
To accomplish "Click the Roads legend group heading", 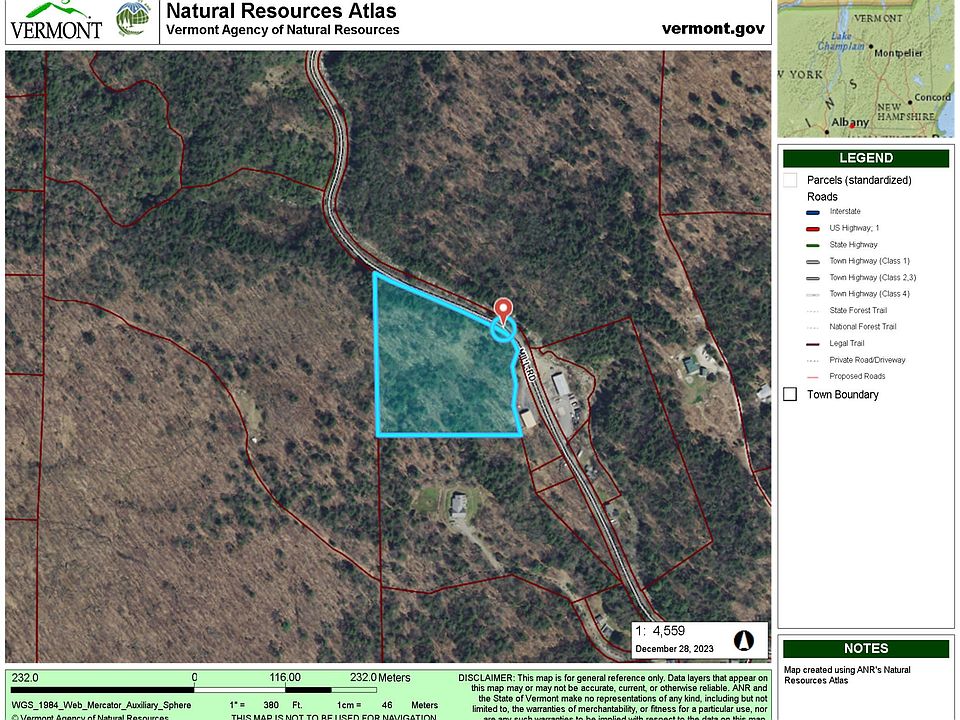I will pos(822,197).
